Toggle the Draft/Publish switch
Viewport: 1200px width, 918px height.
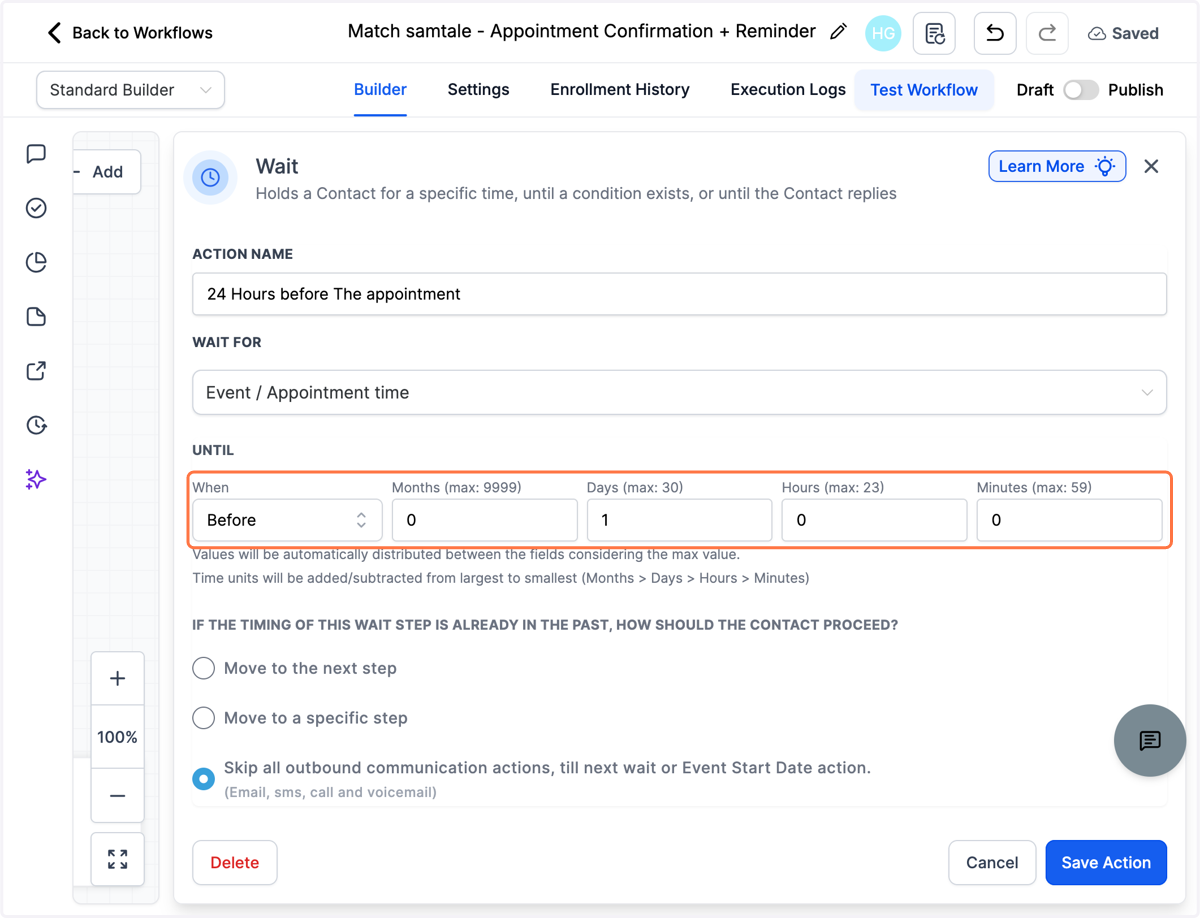click(1080, 90)
